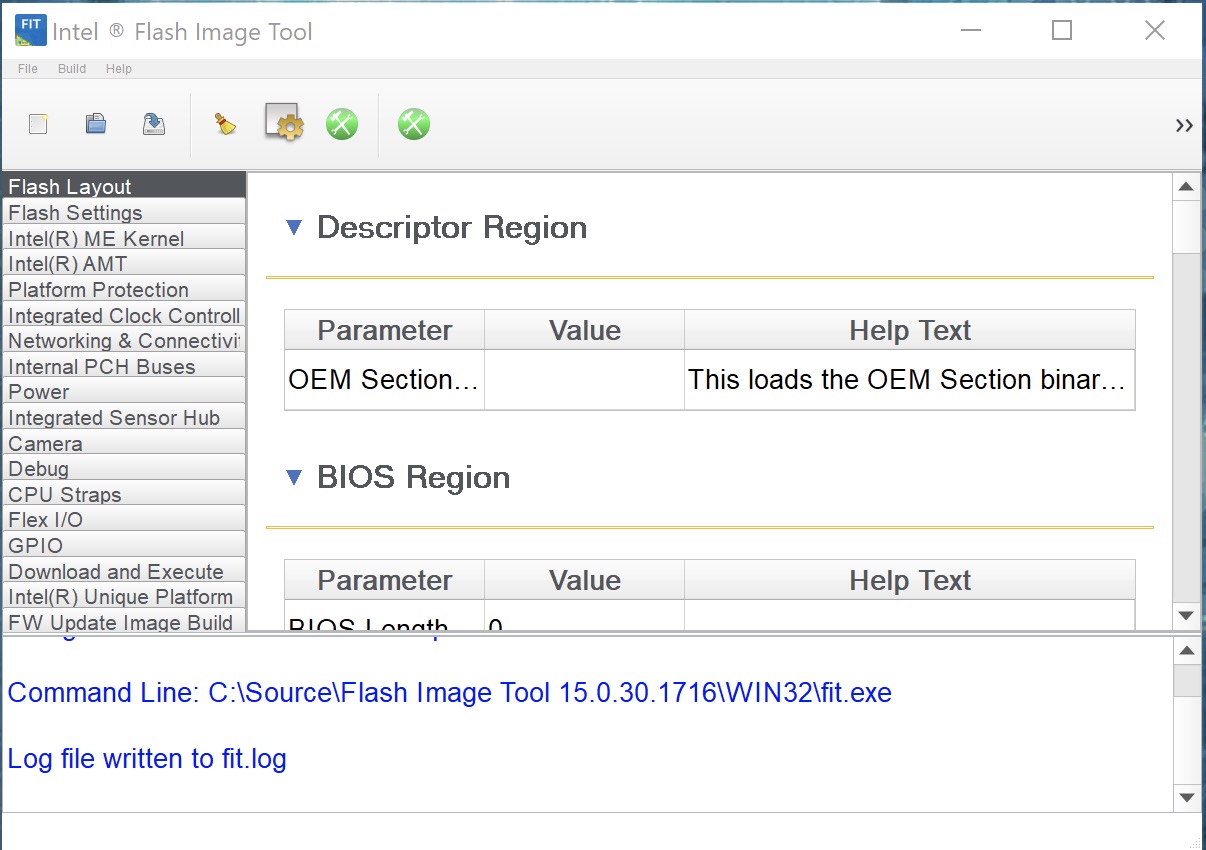This screenshot has height=850, width=1206.
Task: Open the File menu
Action: (28, 69)
